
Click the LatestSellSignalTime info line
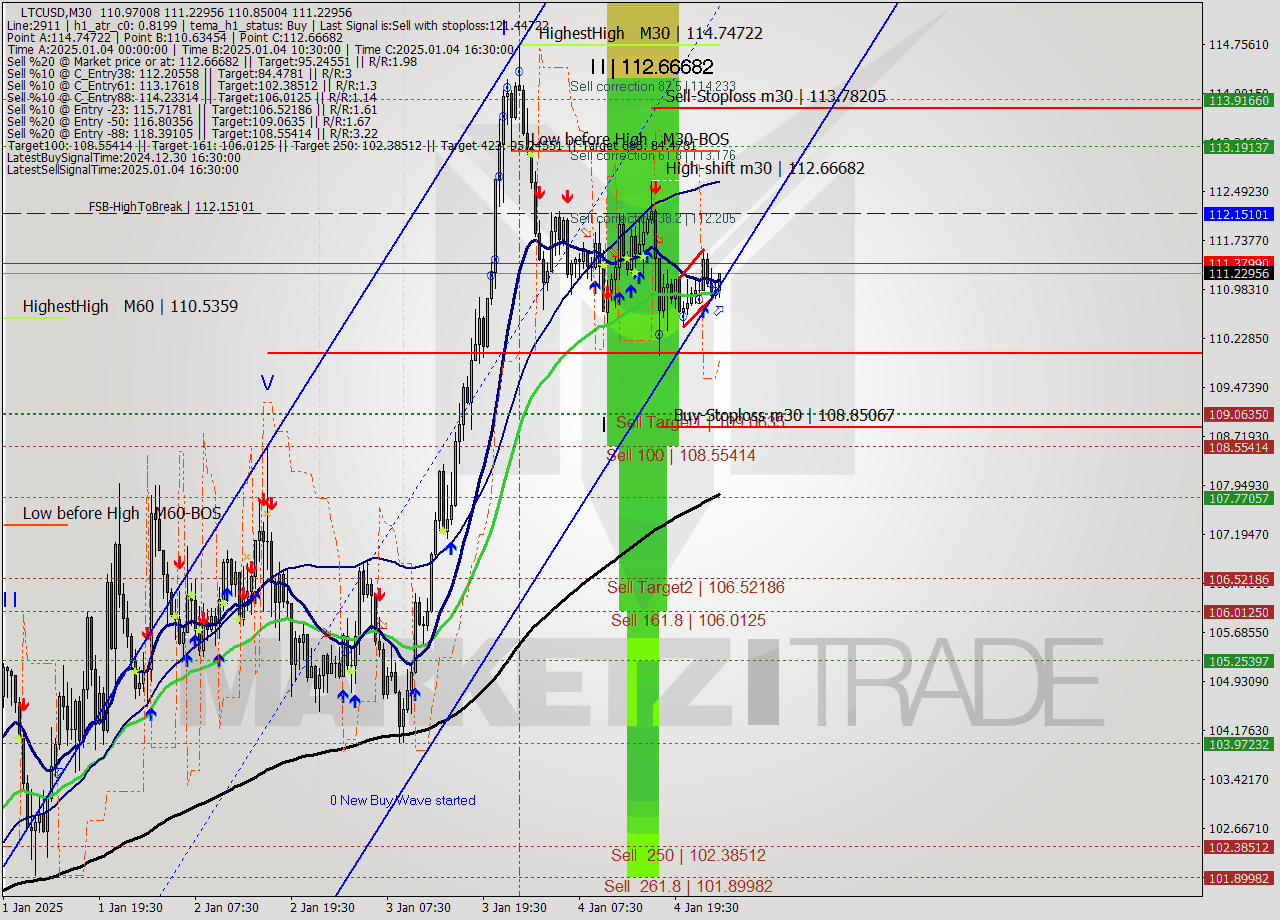(x=122, y=169)
